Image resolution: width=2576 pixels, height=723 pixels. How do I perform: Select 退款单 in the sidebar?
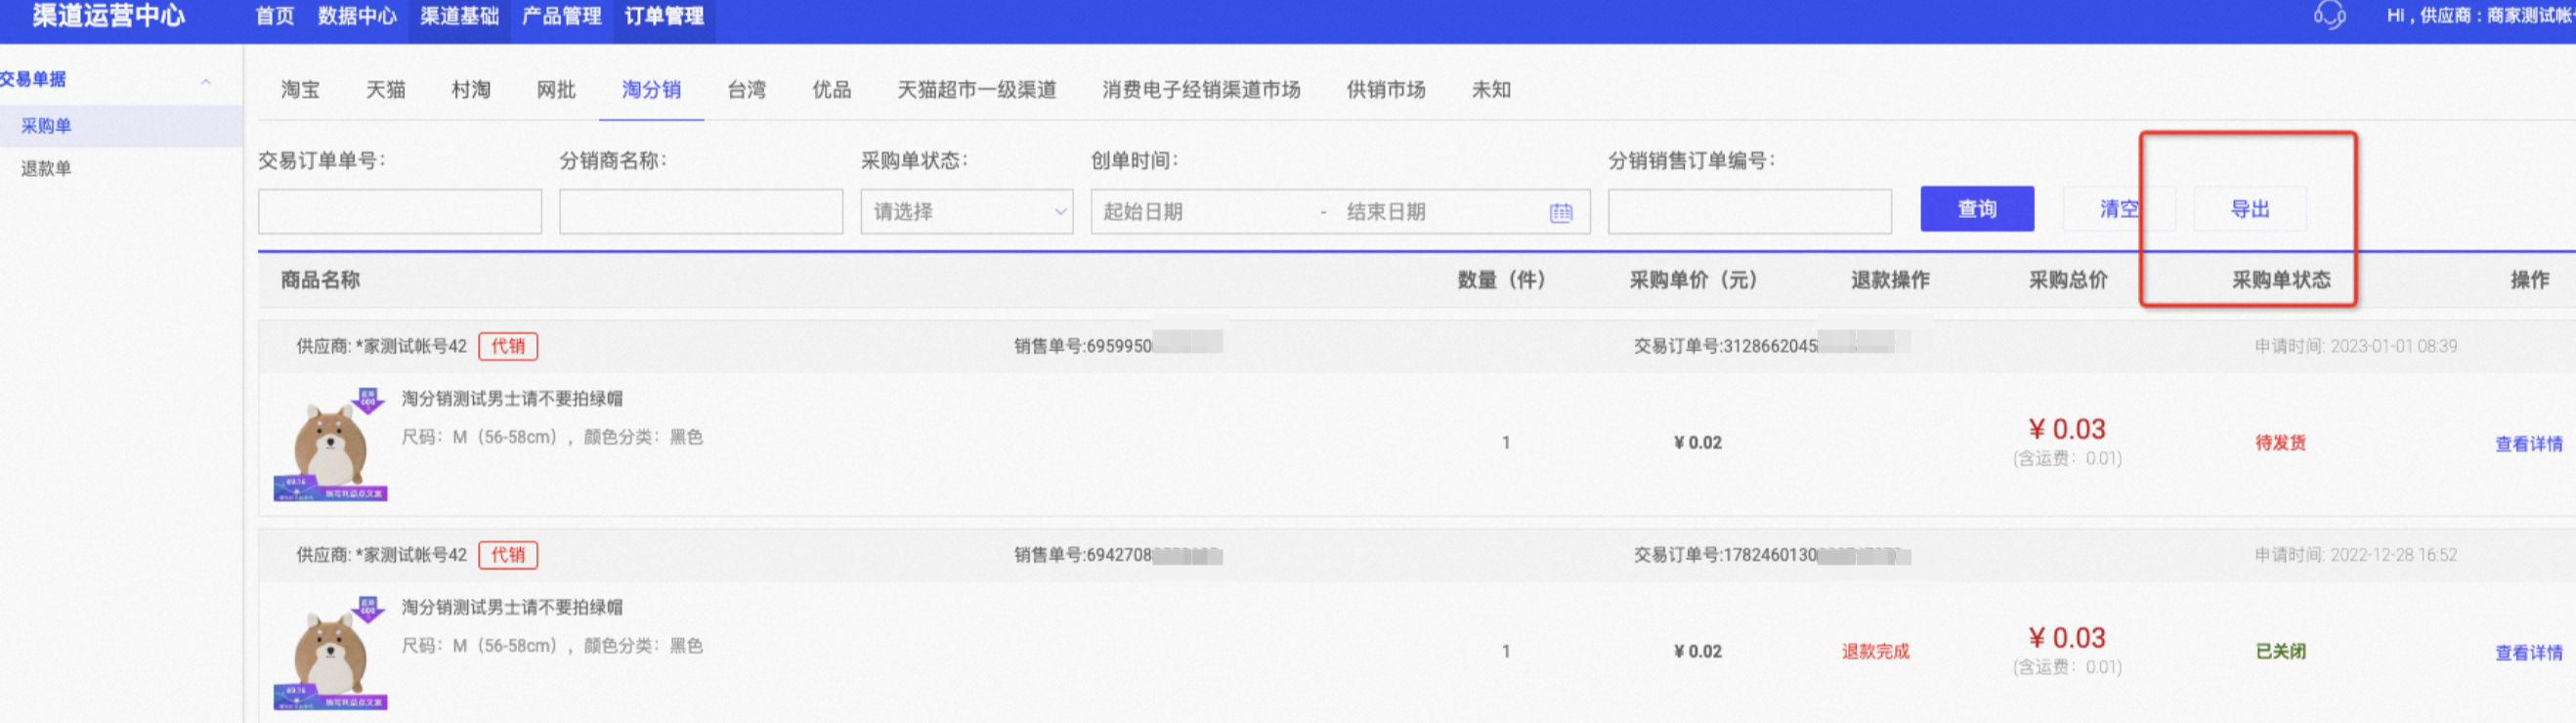tap(46, 168)
